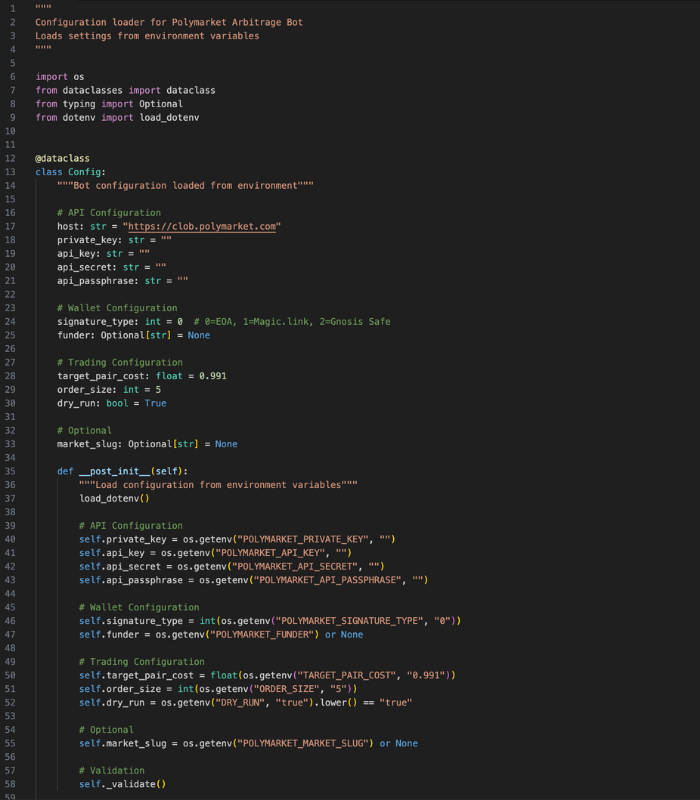
Task: Click 'funder: Optional[str] = None' line
Action: point(134,335)
